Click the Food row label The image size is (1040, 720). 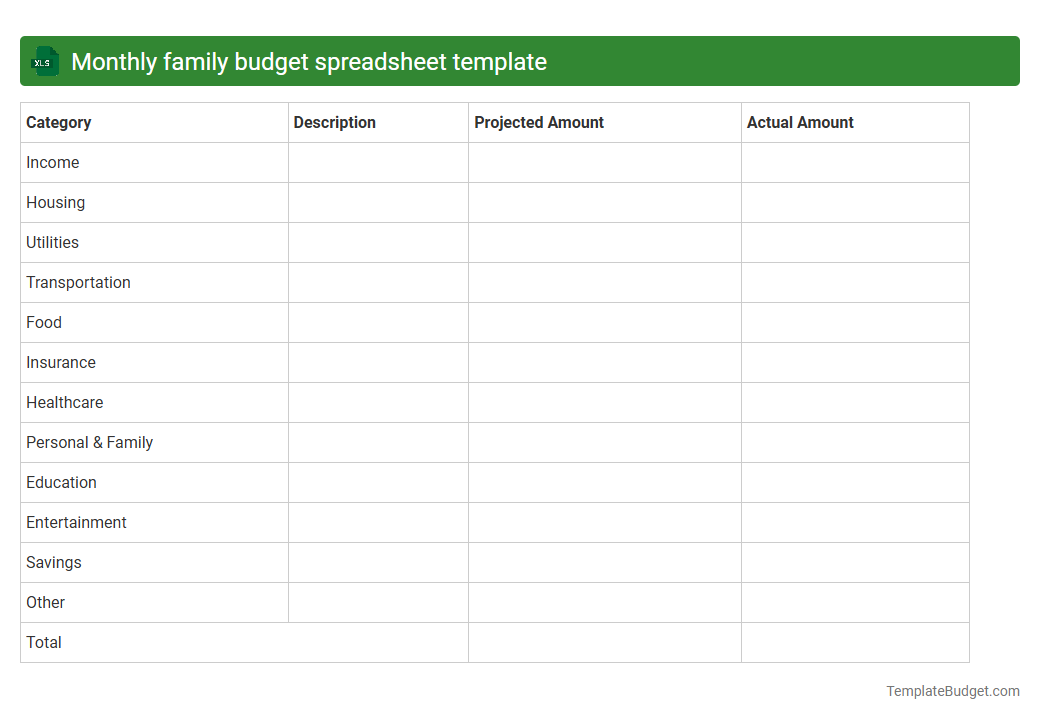click(44, 322)
